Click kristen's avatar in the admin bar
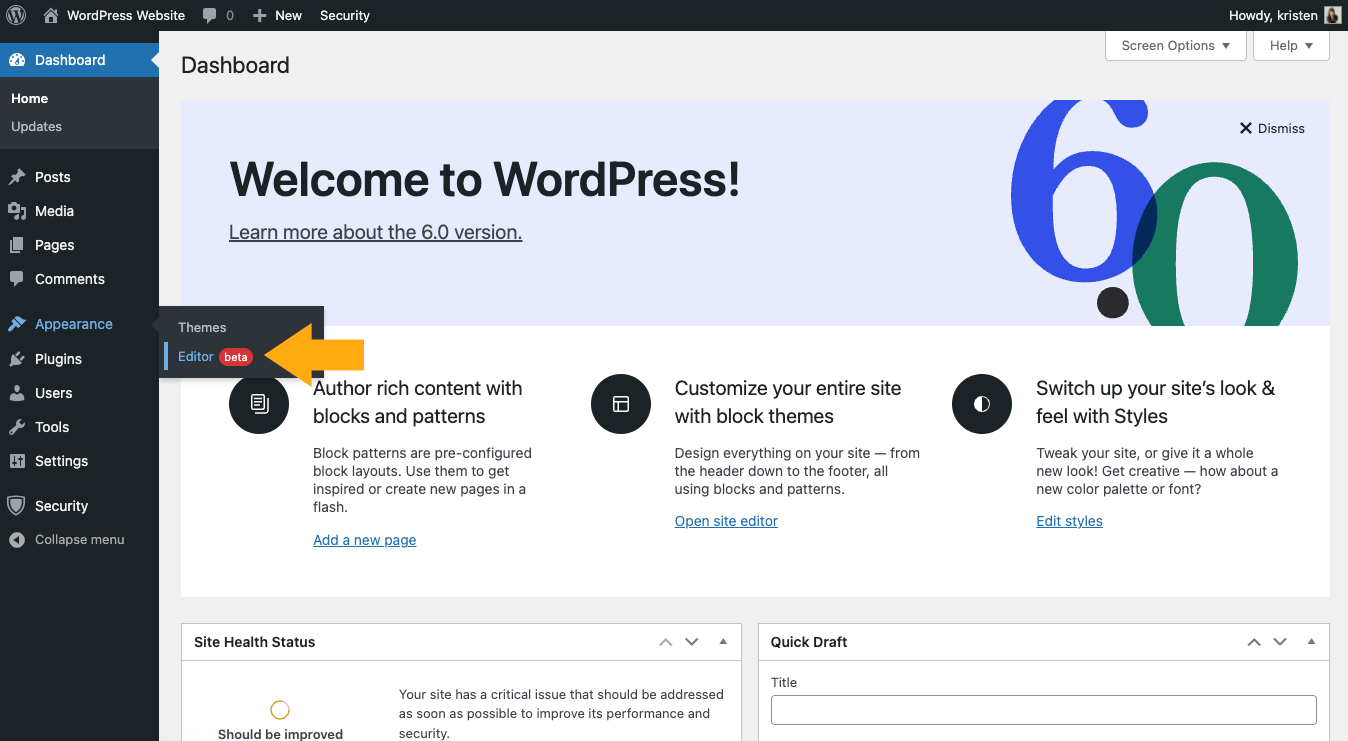The image size is (1348, 741). point(1332,15)
